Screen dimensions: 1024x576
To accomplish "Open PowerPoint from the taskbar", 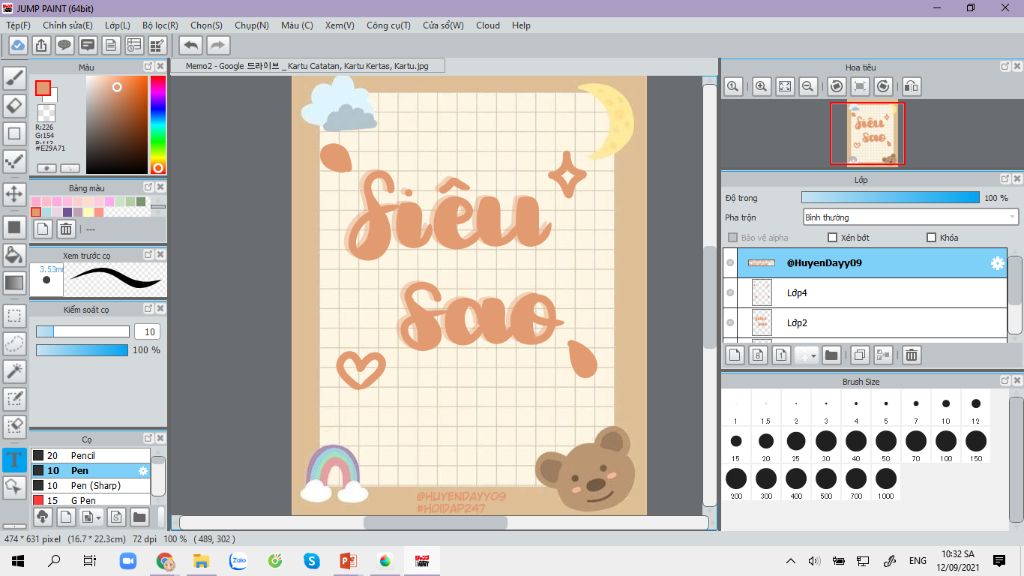I will point(347,560).
